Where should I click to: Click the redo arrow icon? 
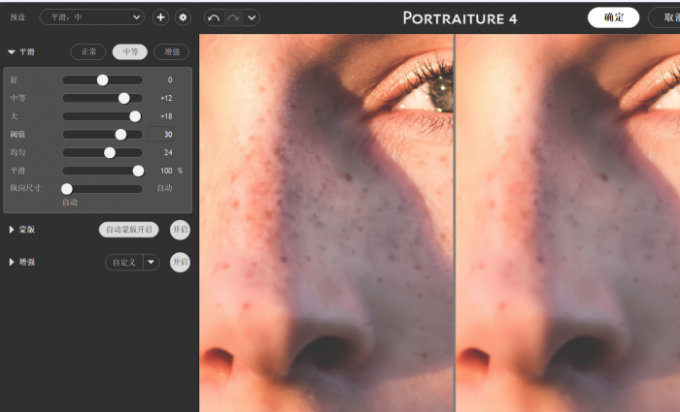[232, 18]
